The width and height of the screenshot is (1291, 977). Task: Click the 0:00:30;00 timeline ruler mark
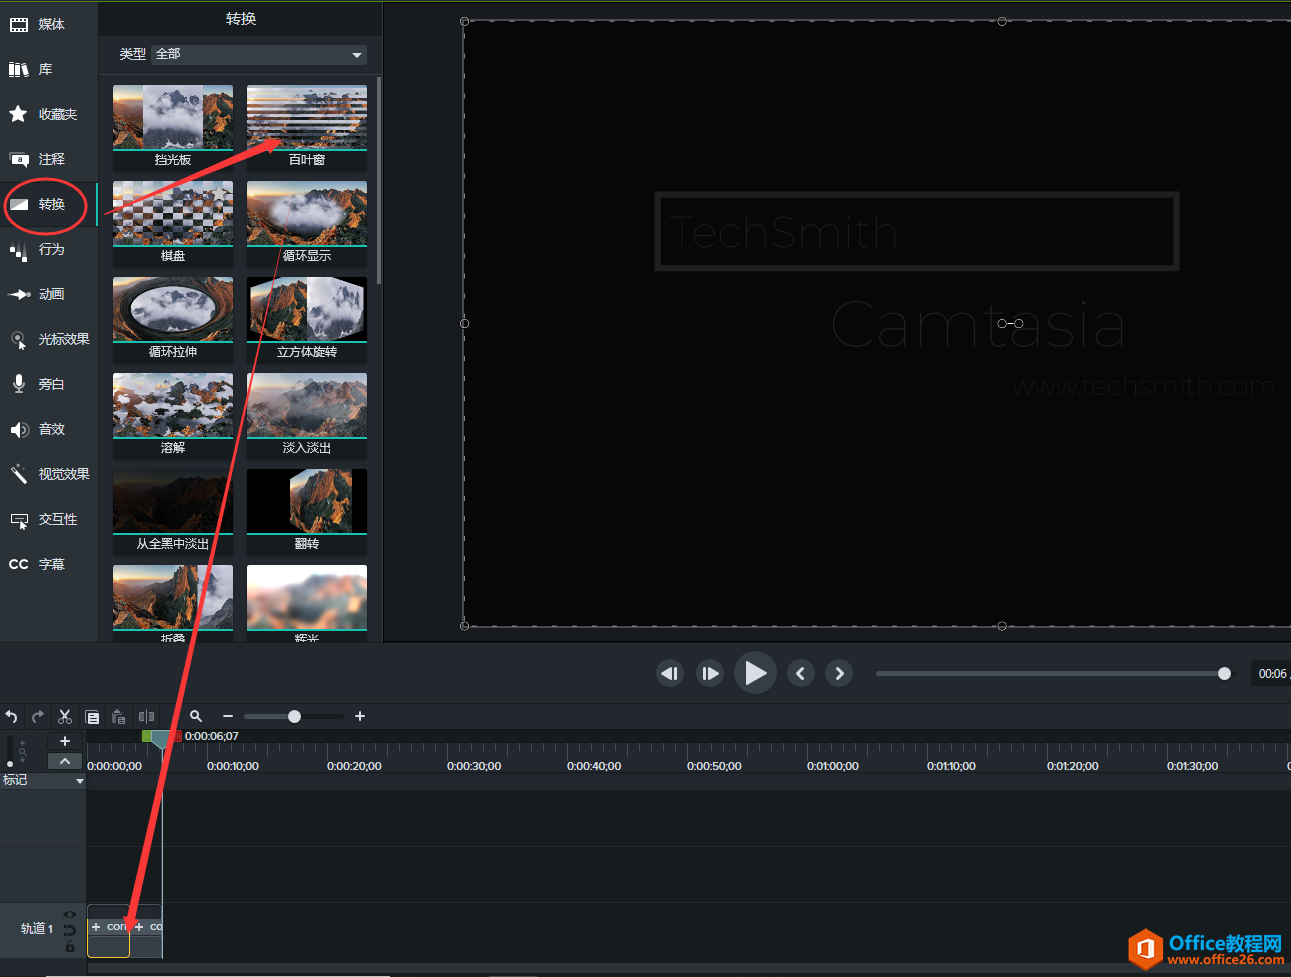click(x=474, y=766)
